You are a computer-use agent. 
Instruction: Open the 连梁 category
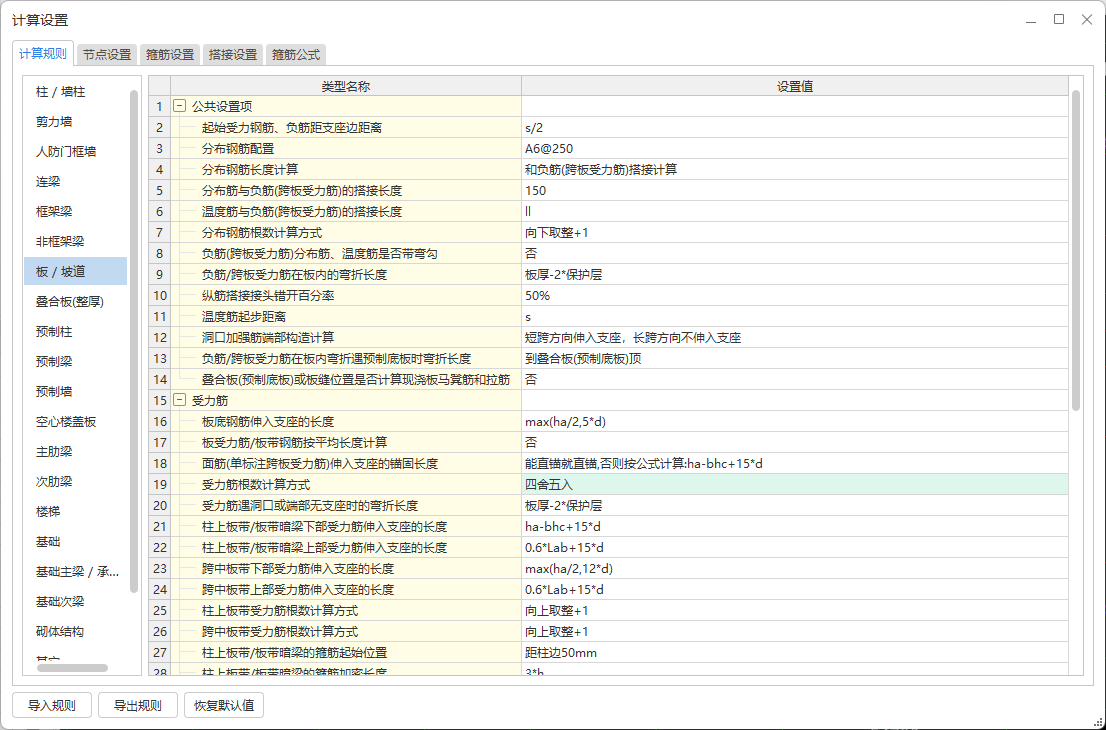pyautogui.click(x=75, y=181)
